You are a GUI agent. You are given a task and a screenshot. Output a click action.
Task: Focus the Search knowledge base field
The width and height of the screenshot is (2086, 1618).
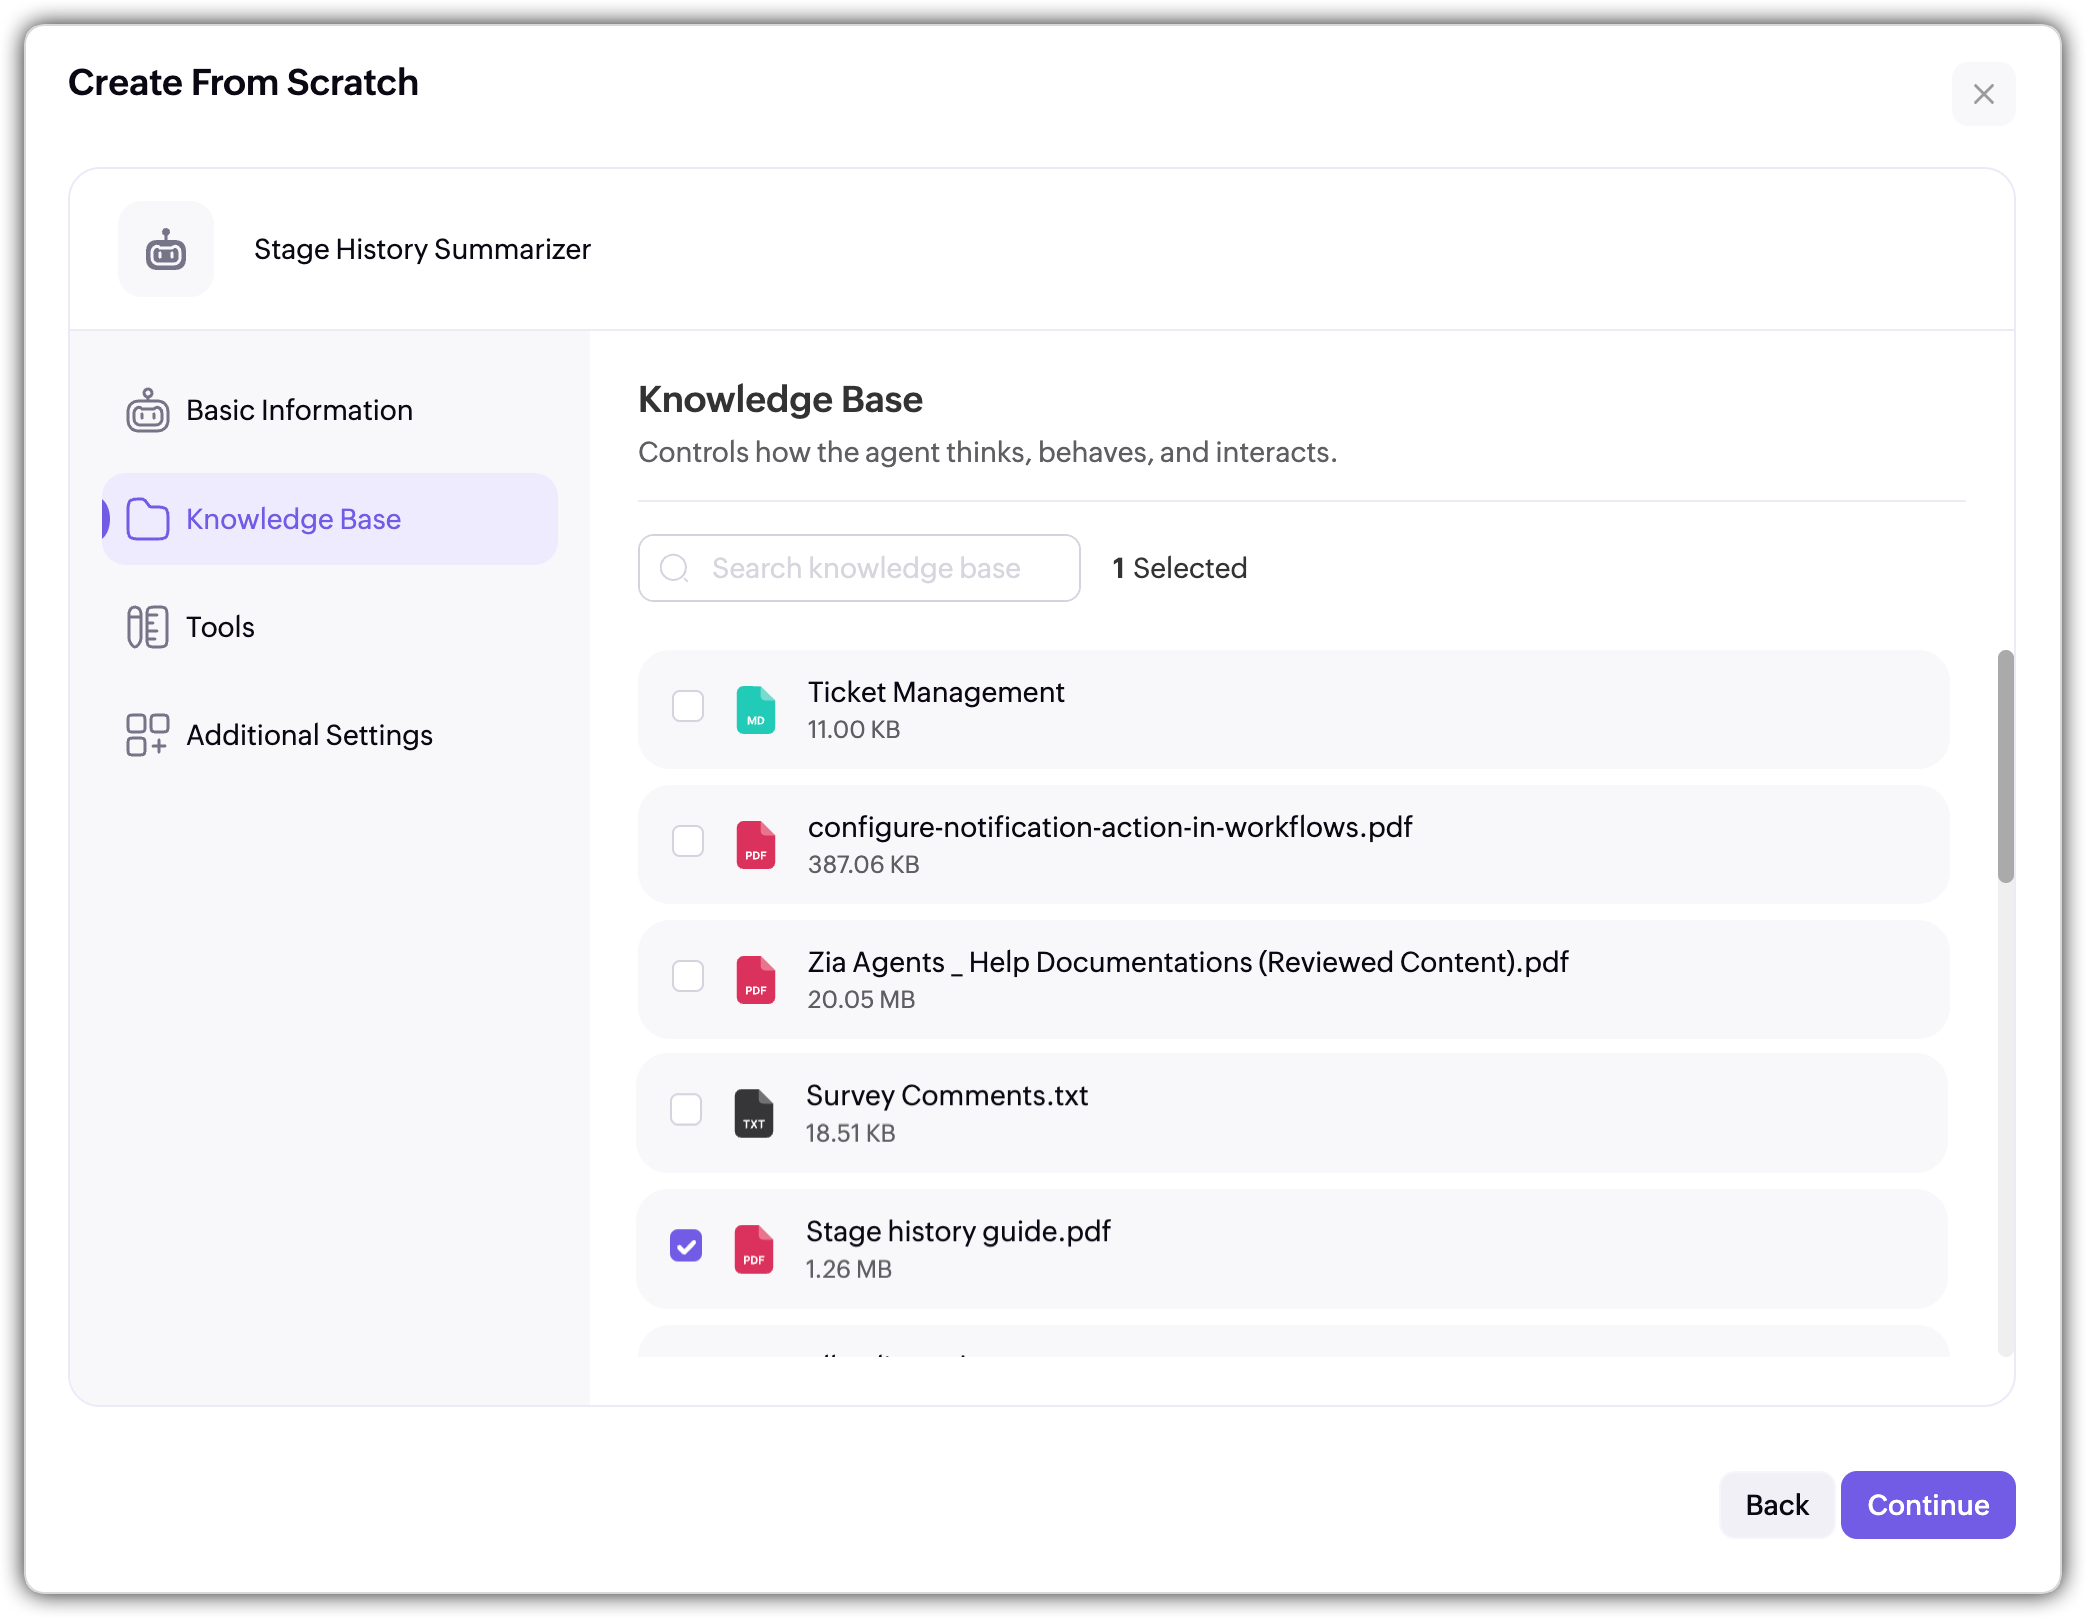865,568
